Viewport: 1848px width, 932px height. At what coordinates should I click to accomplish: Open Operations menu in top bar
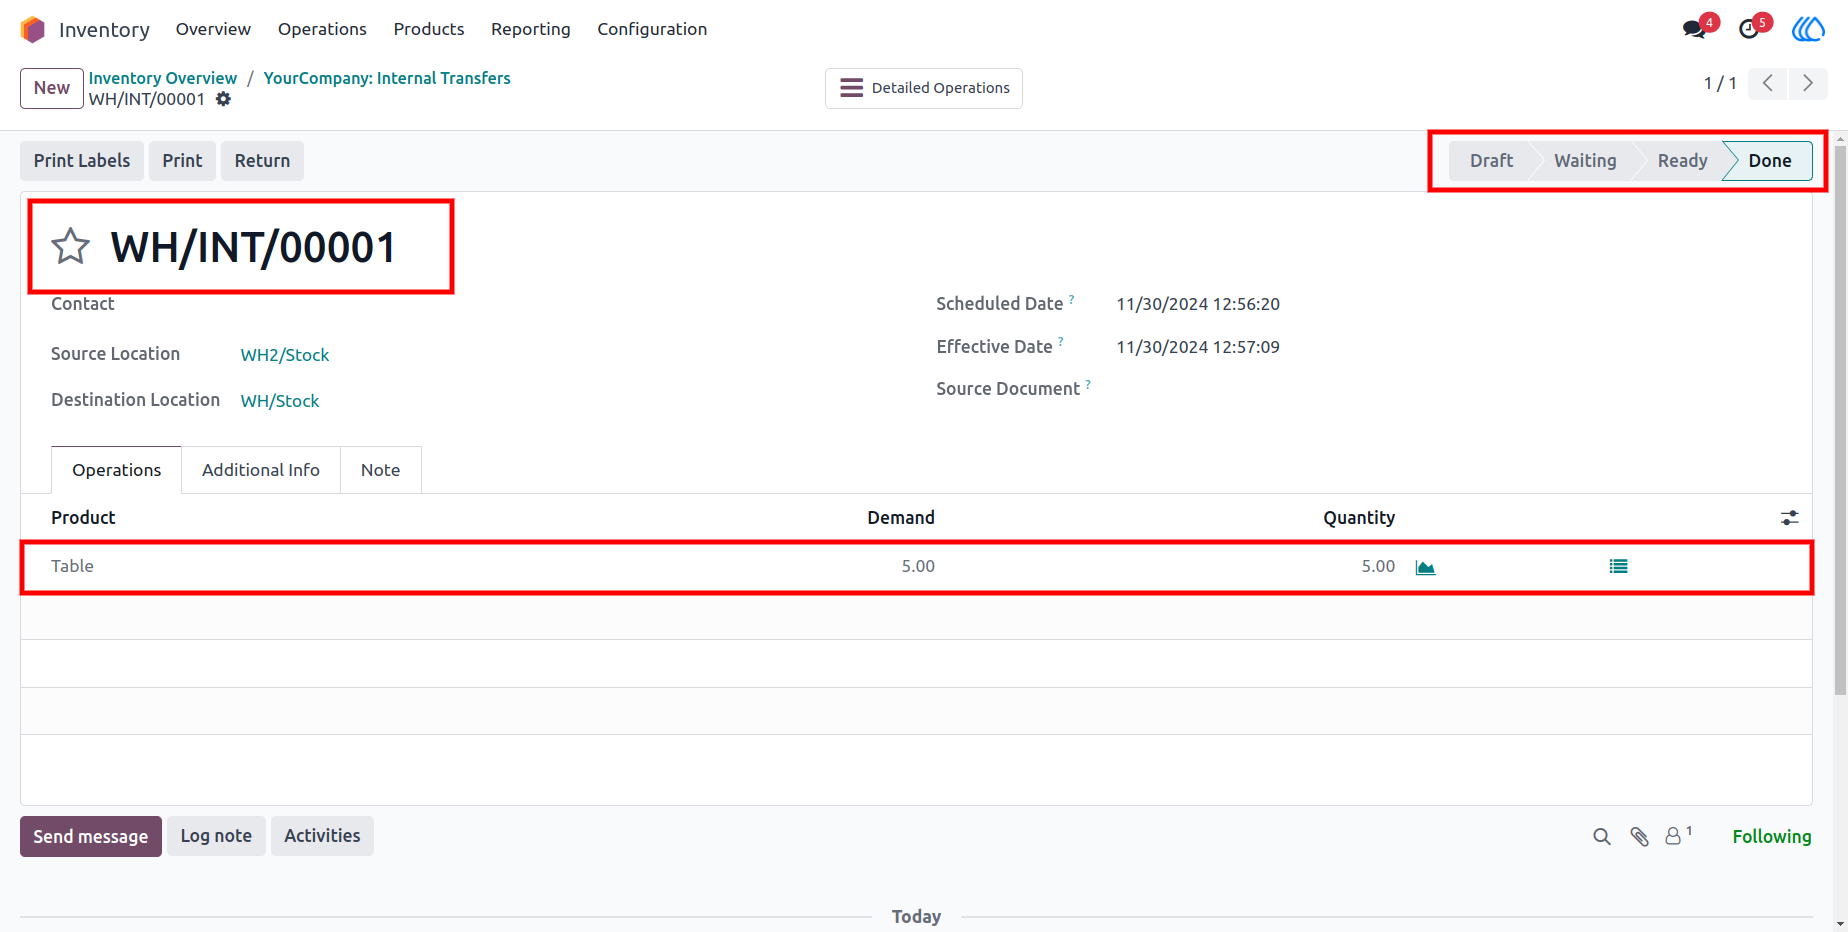click(322, 29)
